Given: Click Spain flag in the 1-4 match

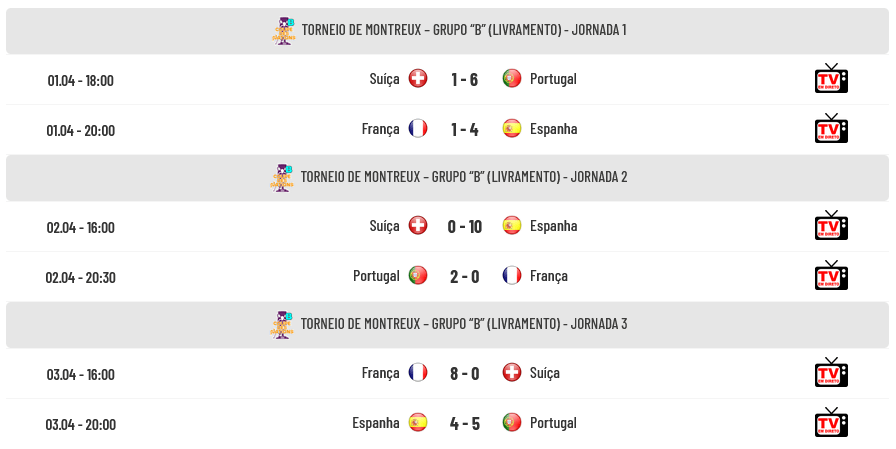Looking at the screenshot, I should [x=512, y=129].
